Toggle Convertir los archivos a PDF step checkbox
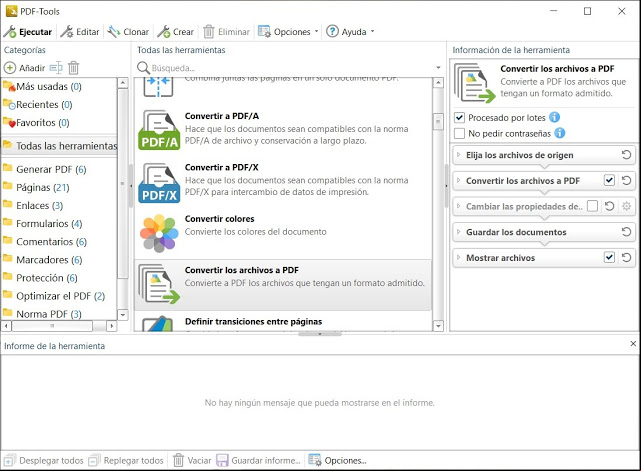Screen dimensions: 641x471 [609, 180]
